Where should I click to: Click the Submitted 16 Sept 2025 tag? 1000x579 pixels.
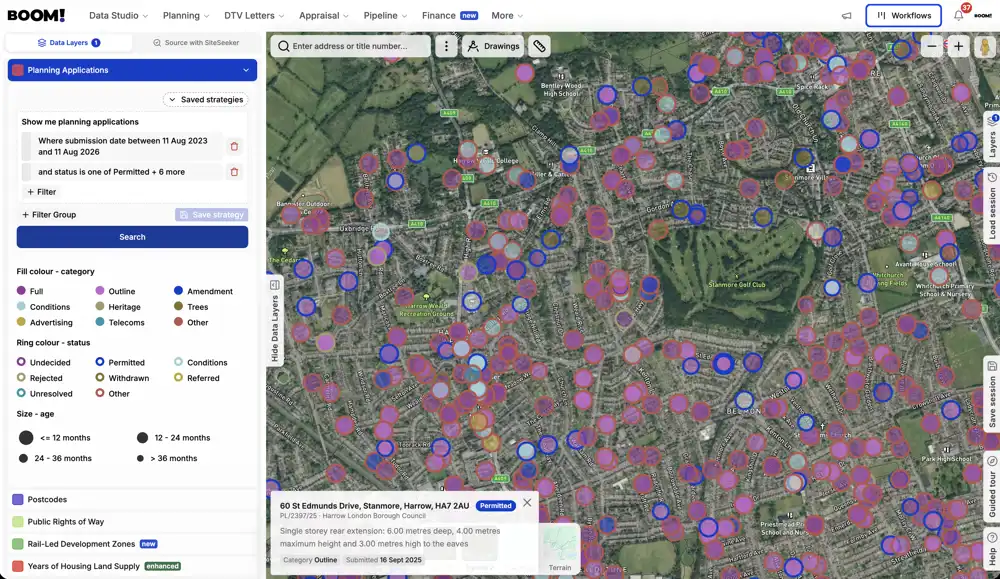point(383,560)
